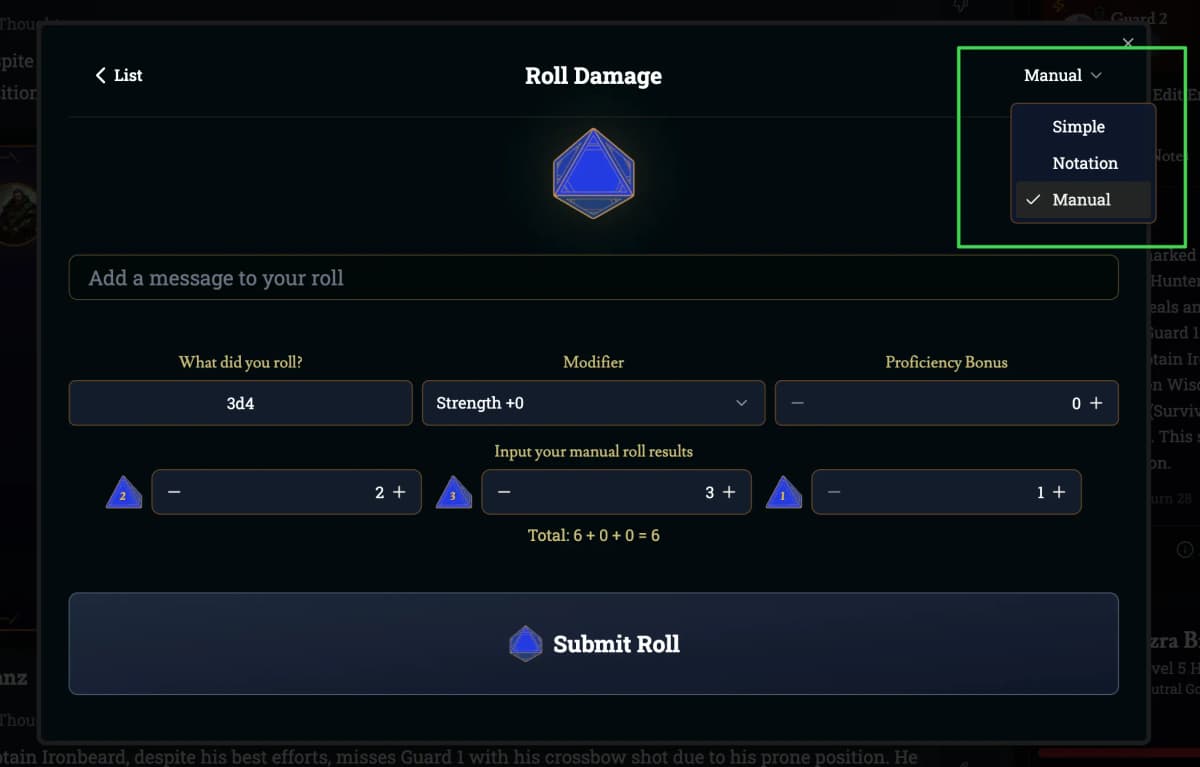
Task: Select Notation roll mode option
Action: (1084, 163)
